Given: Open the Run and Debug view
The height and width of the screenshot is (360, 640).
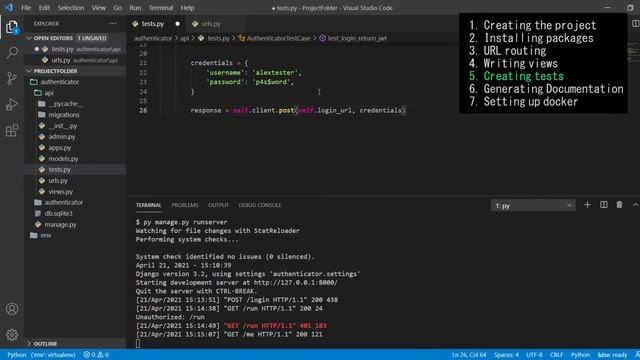Looking at the screenshot, I should pyautogui.click(x=12, y=104).
